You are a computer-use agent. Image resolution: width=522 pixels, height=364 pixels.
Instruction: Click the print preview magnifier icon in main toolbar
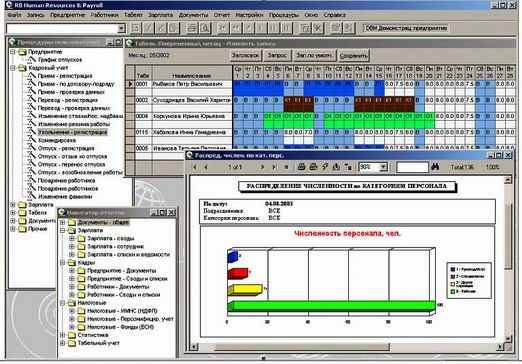pyautogui.click(x=205, y=28)
